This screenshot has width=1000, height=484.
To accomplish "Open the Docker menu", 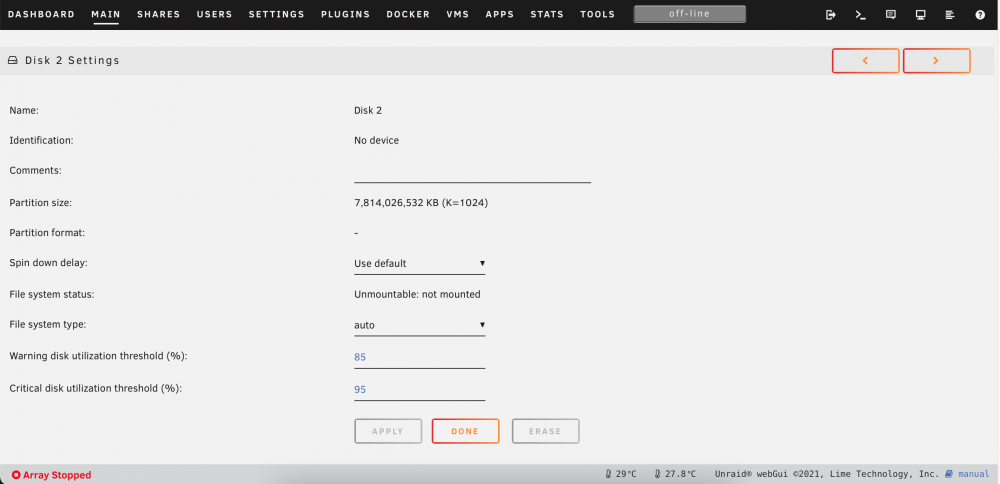I will pyautogui.click(x=408, y=14).
